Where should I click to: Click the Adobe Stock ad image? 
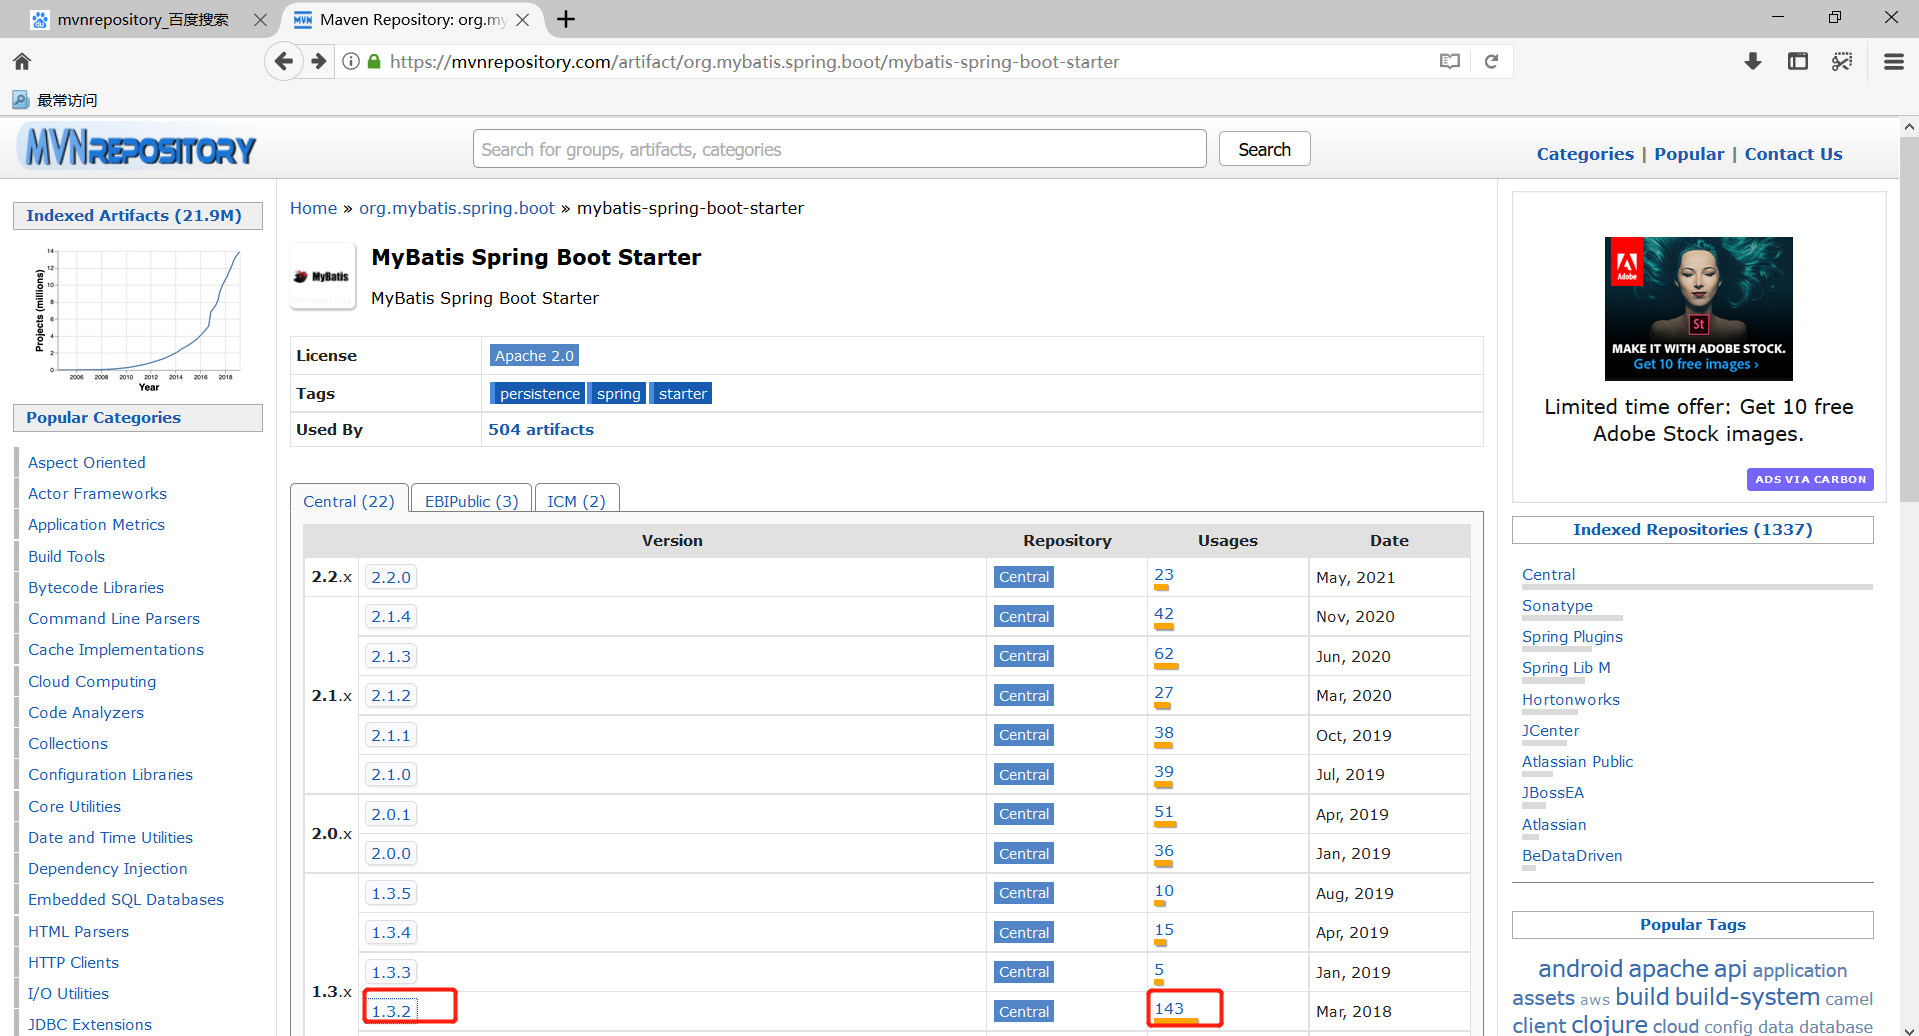point(1698,309)
